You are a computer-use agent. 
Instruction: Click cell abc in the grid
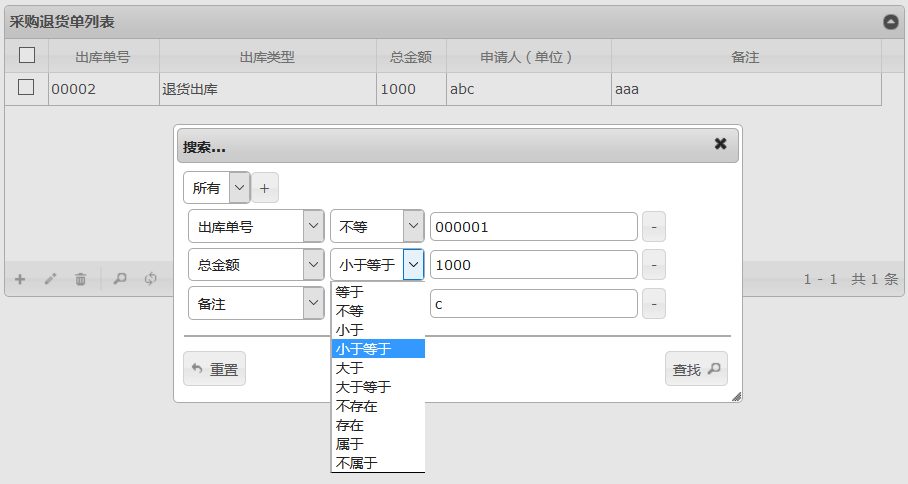[x=528, y=89]
